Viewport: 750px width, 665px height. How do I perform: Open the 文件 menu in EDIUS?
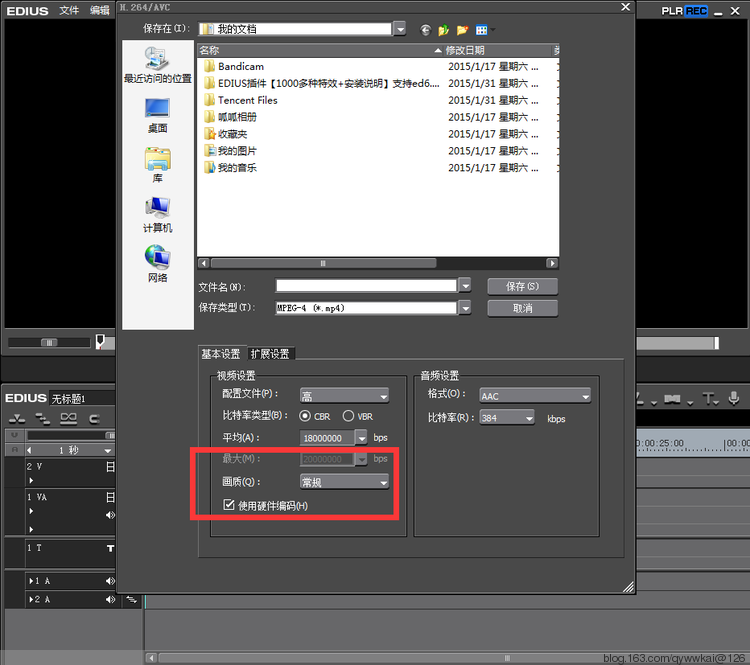[x=69, y=11]
